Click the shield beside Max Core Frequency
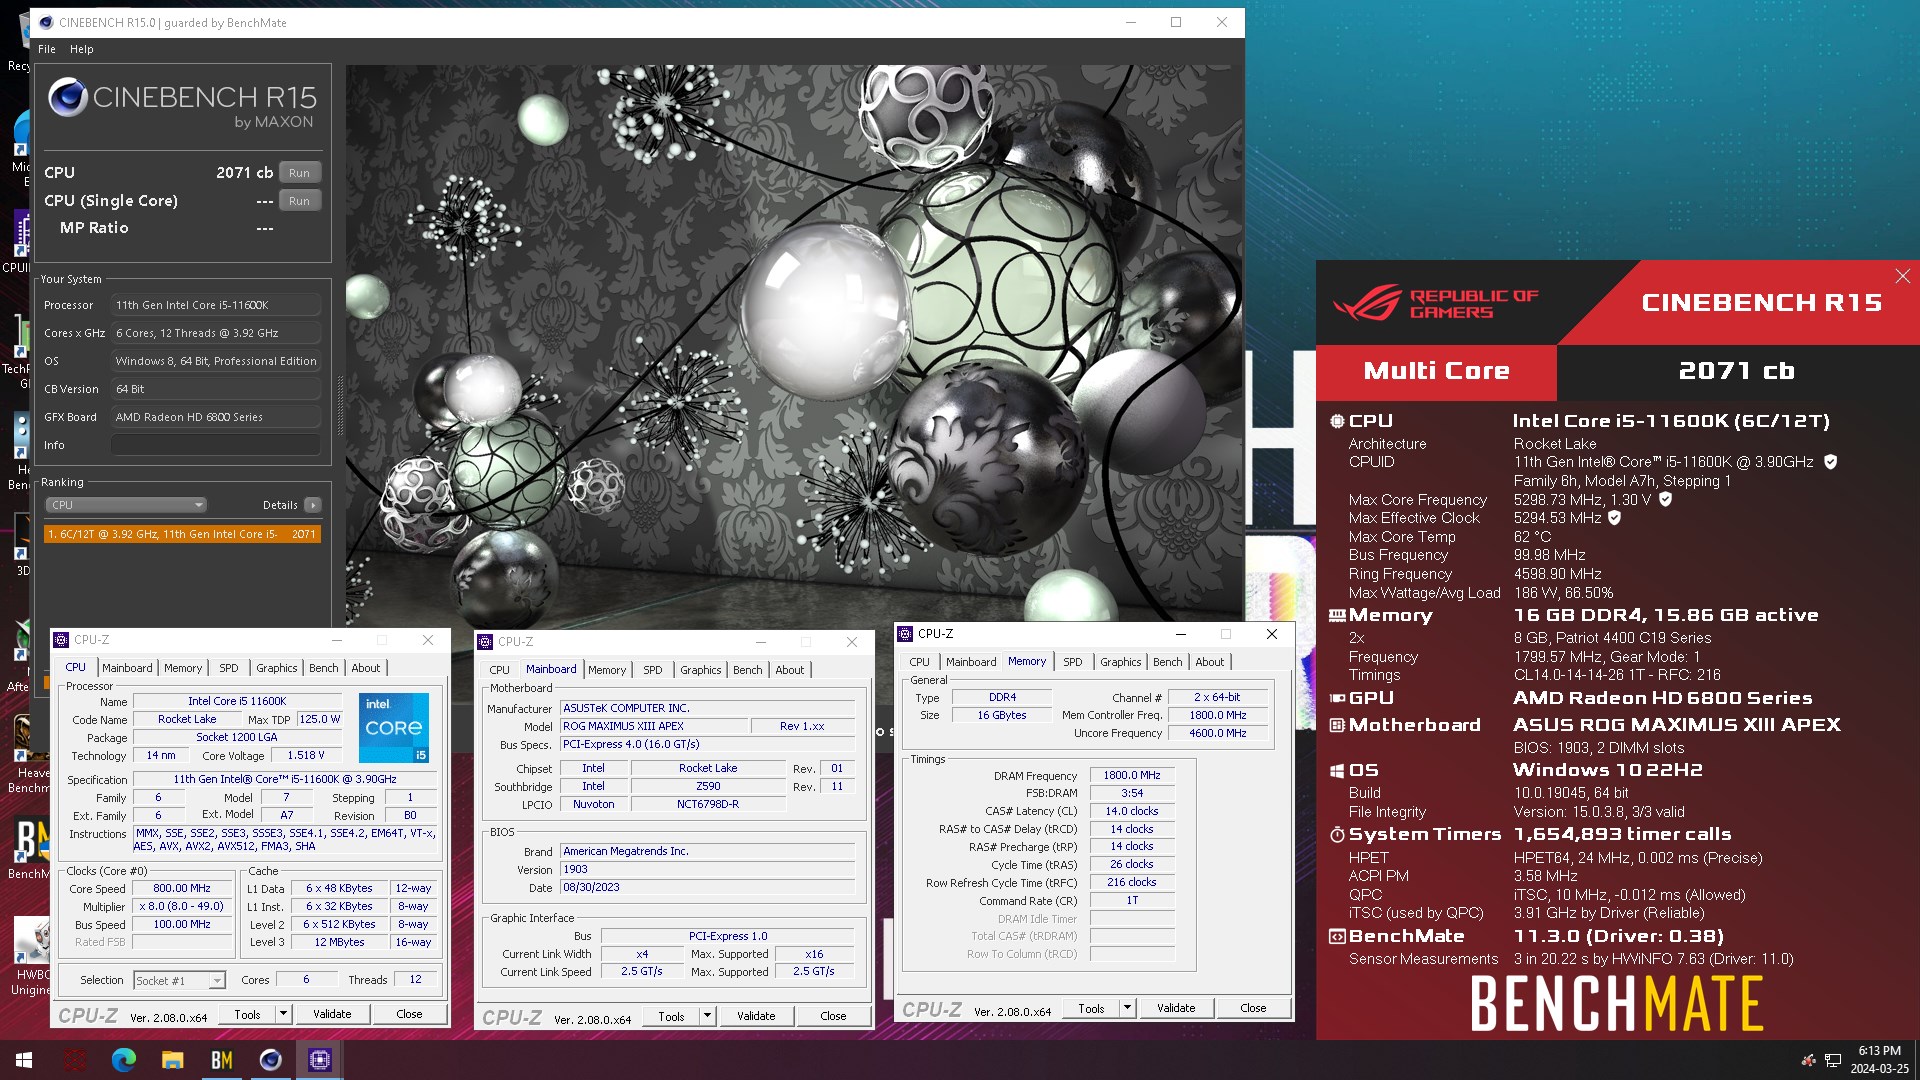1920x1080 pixels. point(1665,499)
